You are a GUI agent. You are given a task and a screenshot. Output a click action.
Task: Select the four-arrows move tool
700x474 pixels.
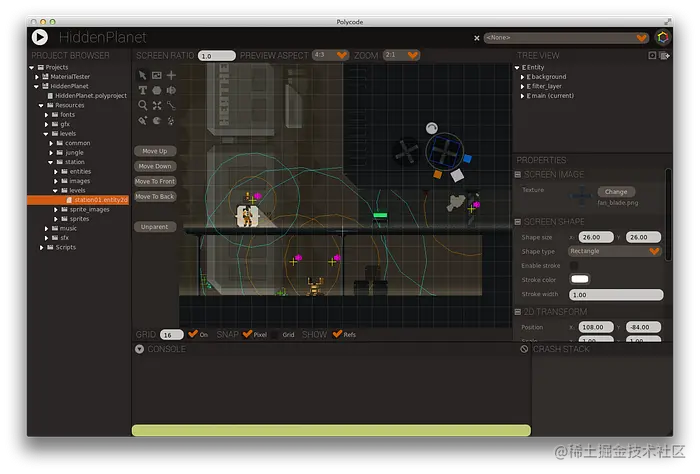click(x=157, y=105)
